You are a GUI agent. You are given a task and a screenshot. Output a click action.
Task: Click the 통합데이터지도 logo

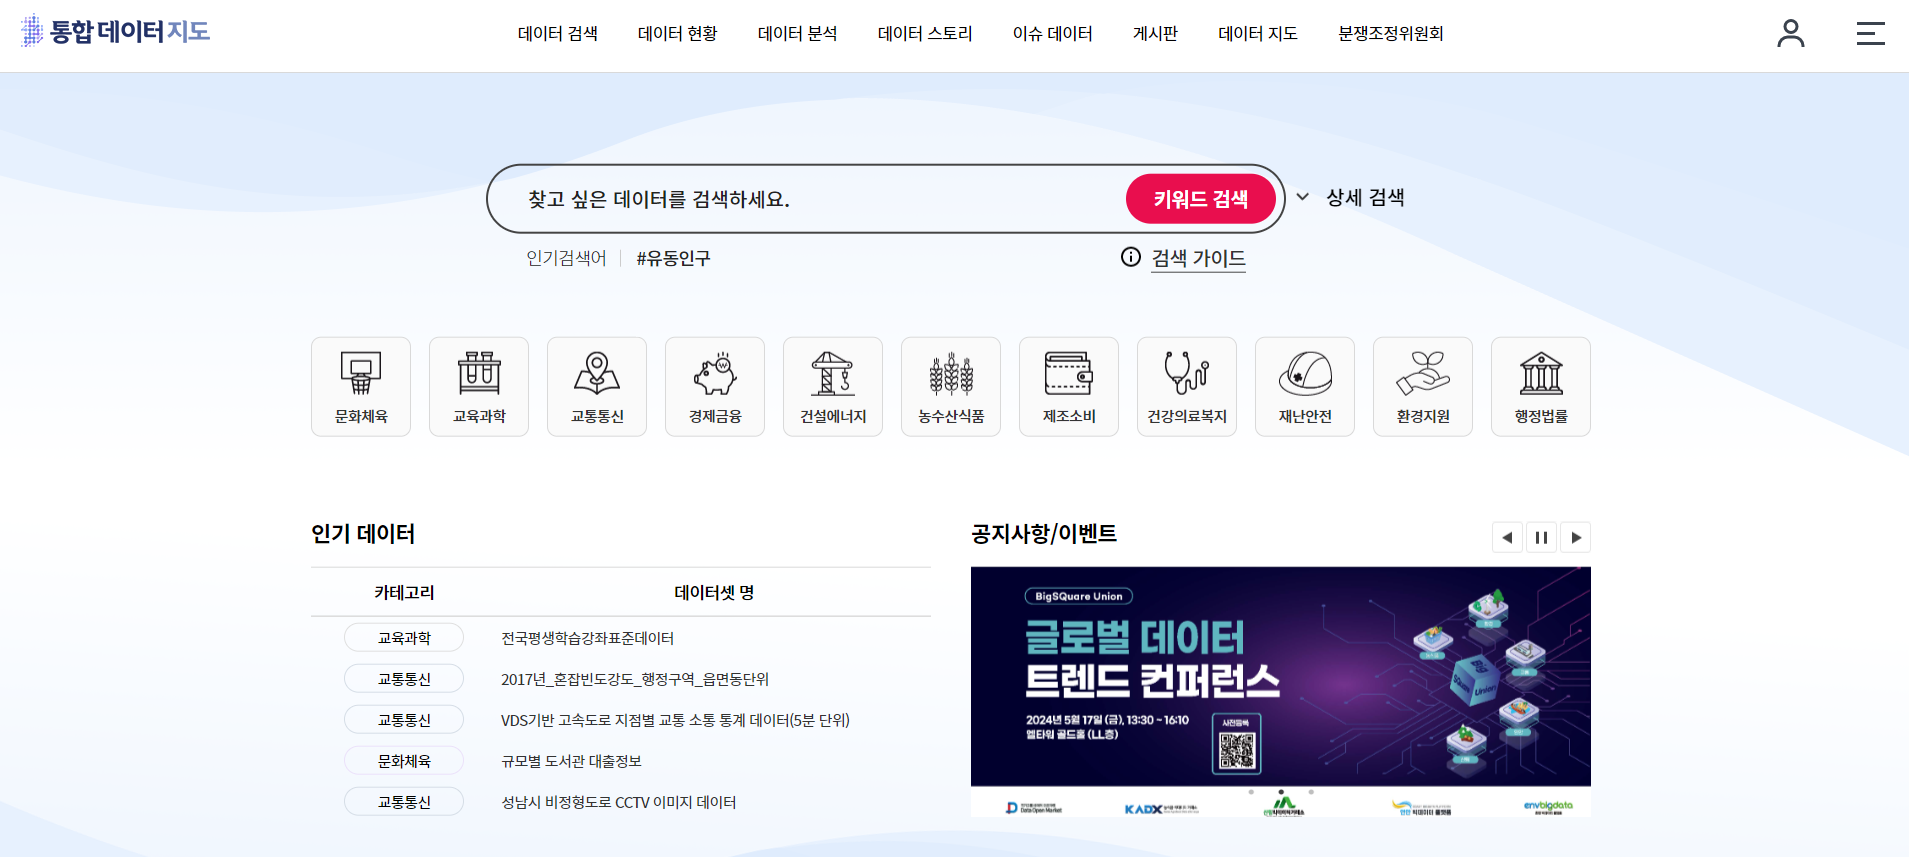115,31
